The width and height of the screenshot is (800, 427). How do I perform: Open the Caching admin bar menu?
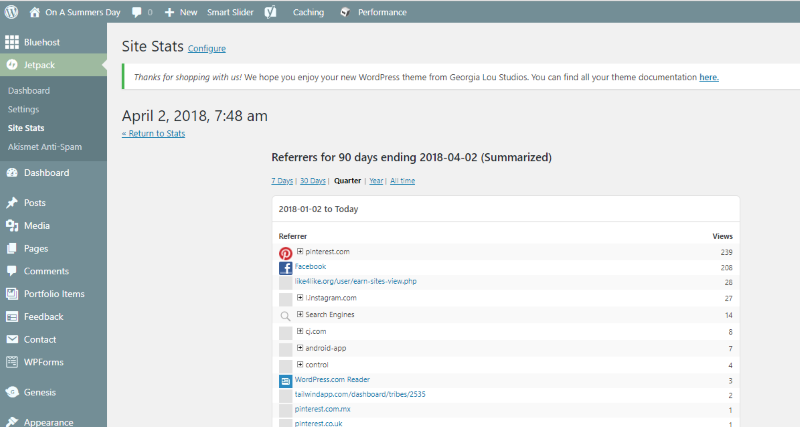click(308, 12)
